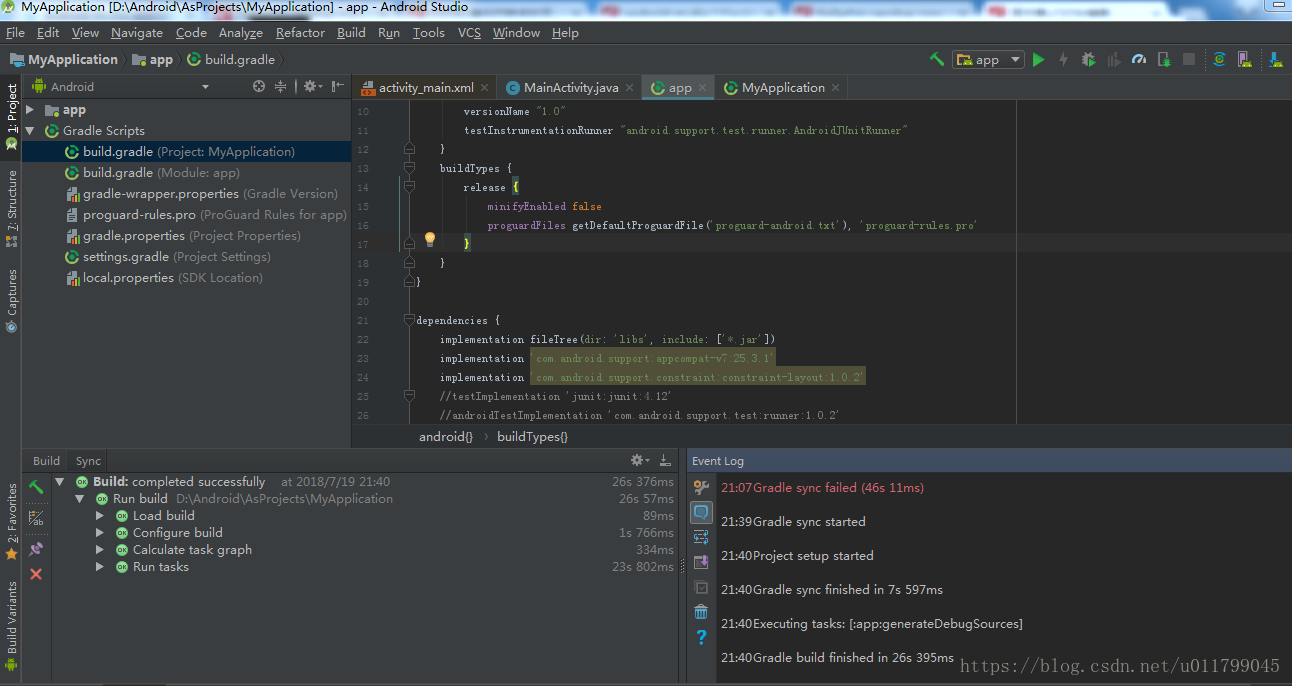The image size is (1292, 686).
Task: Open the File menu
Action: [15, 32]
